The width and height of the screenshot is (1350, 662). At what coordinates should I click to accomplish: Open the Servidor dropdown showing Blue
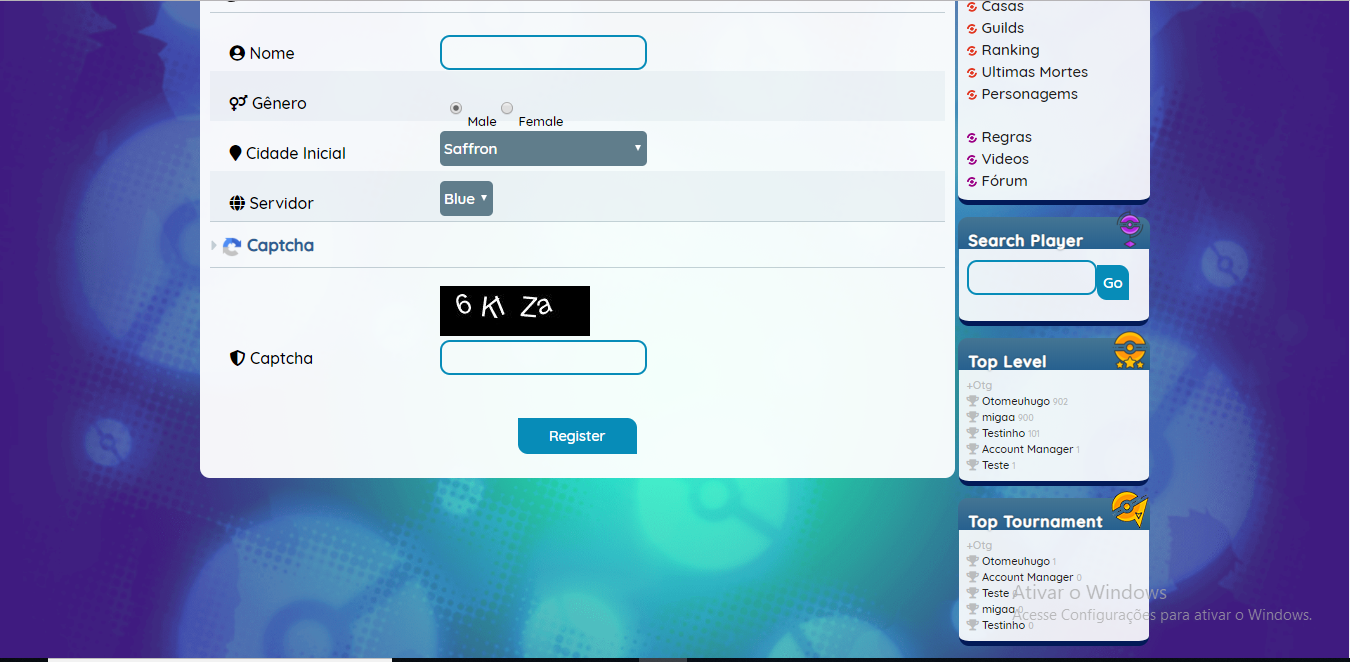pyautogui.click(x=466, y=199)
